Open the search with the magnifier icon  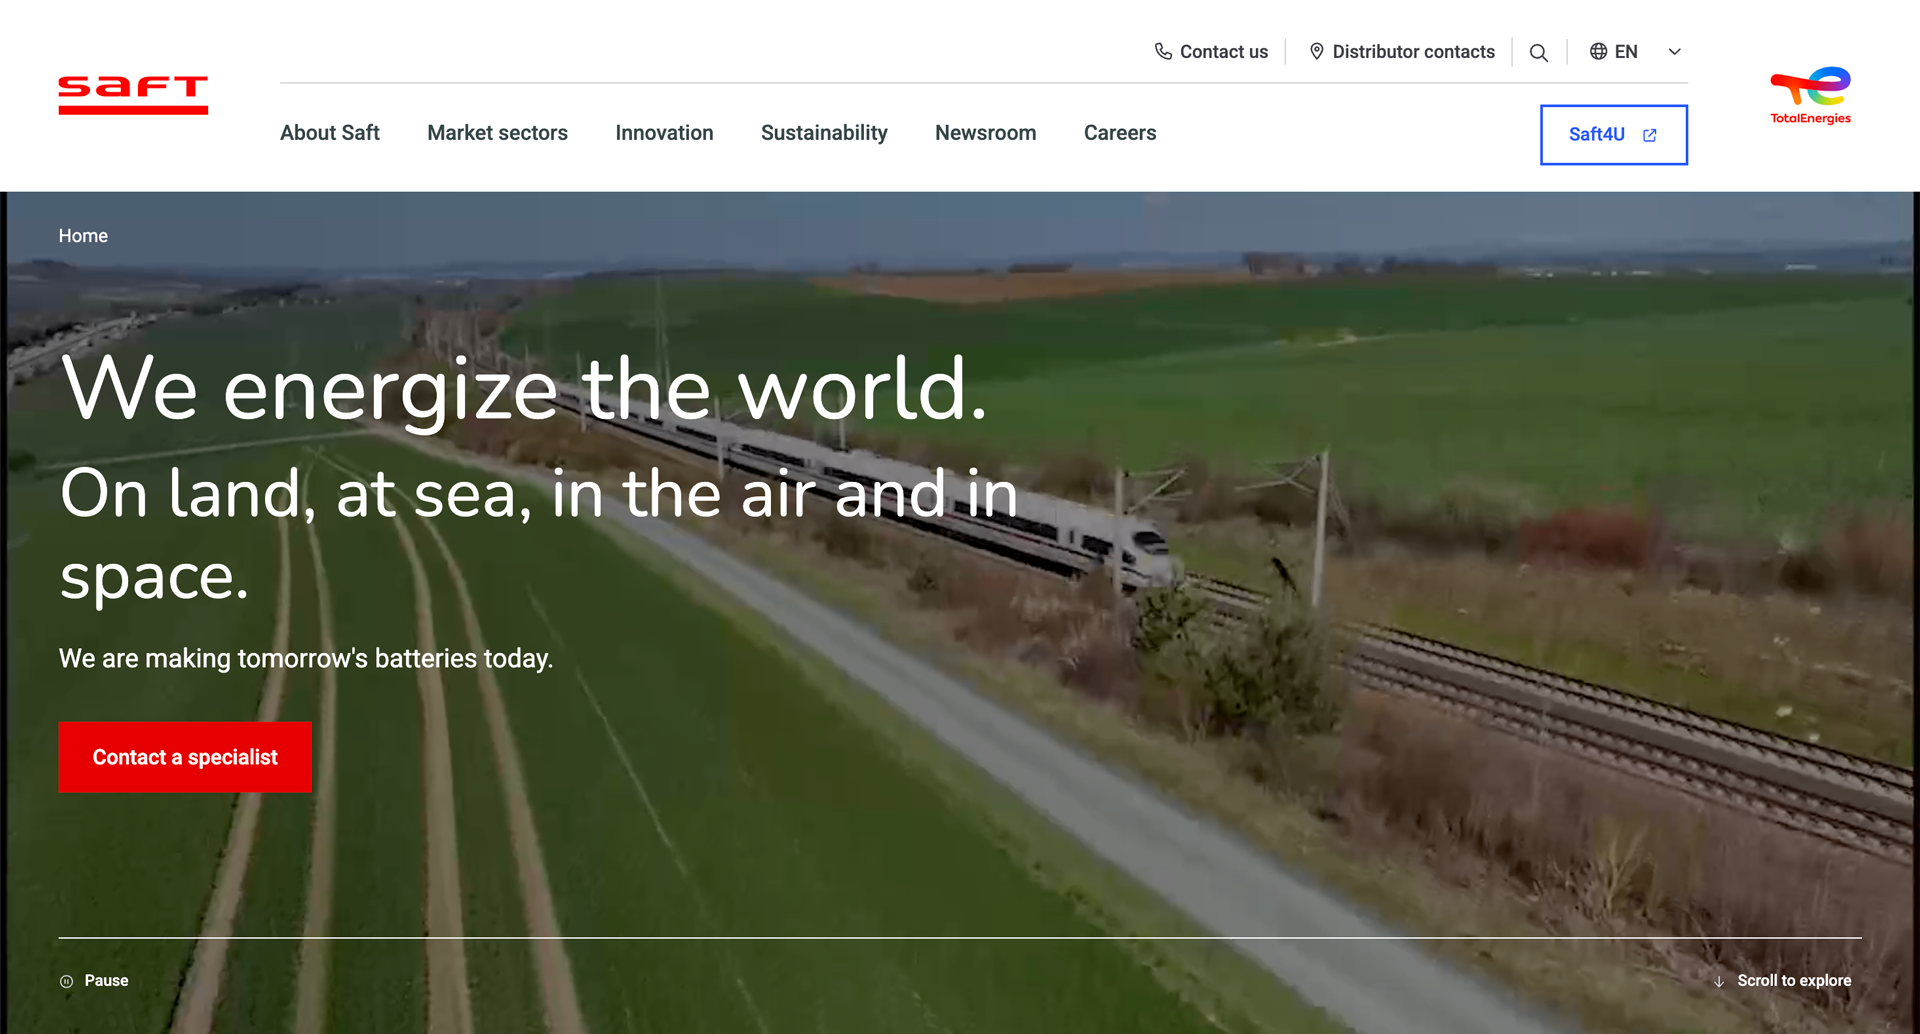pyautogui.click(x=1539, y=51)
